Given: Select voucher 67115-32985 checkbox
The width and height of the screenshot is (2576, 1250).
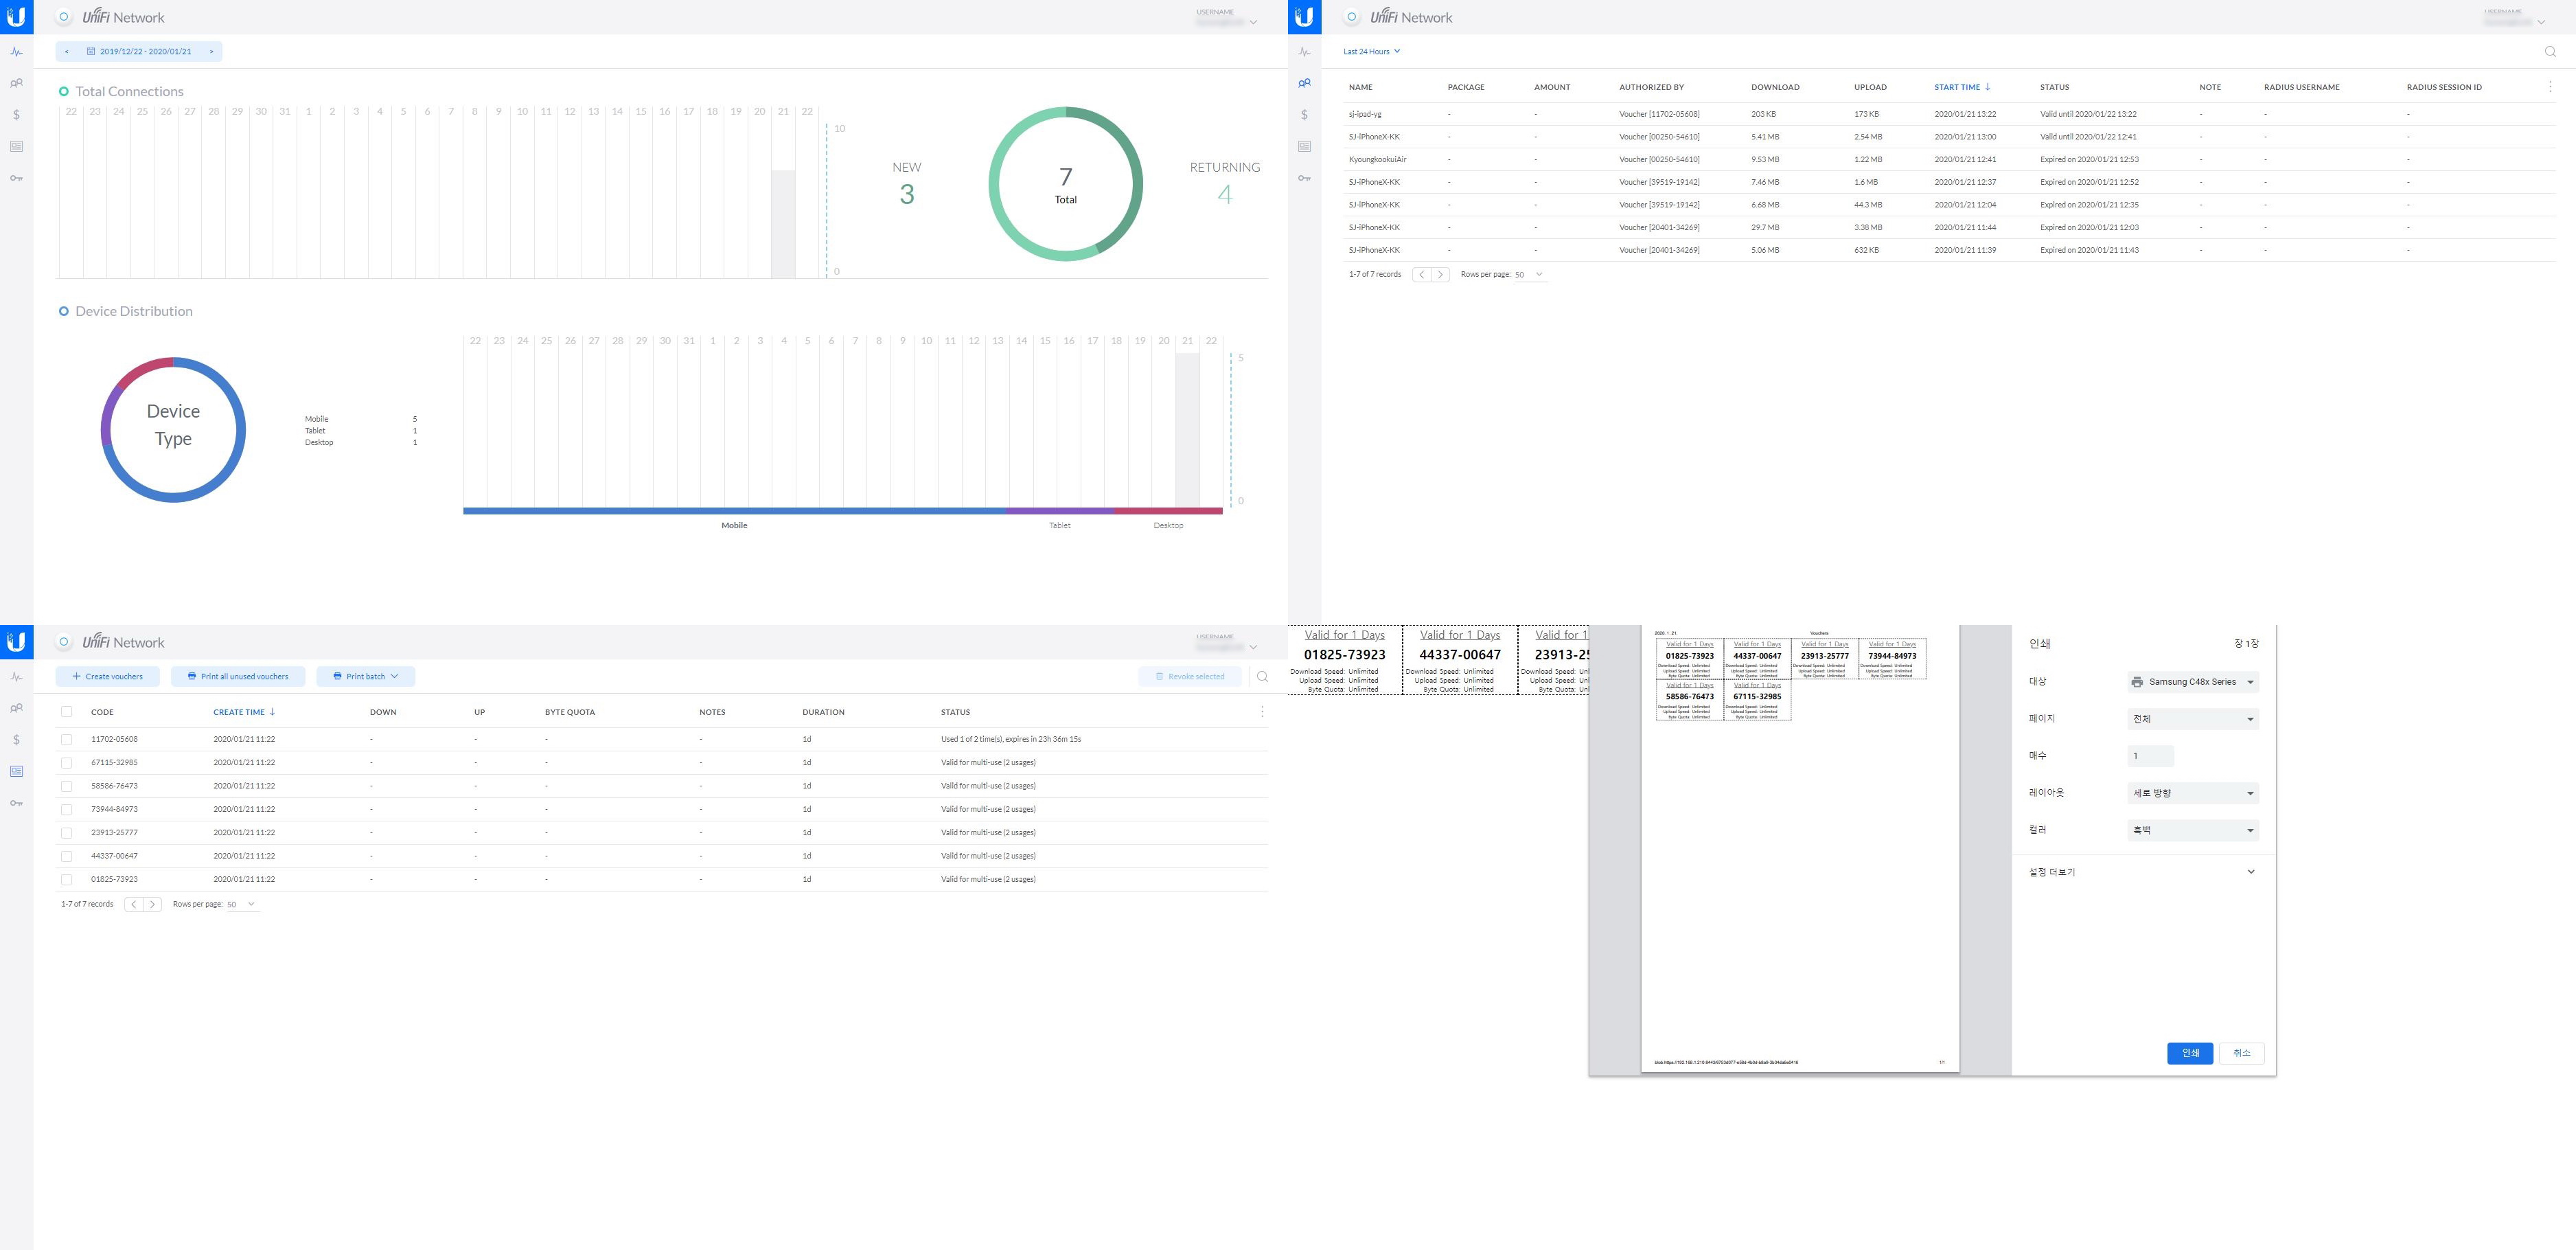Looking at the screenshot, I should click(67, 763).
